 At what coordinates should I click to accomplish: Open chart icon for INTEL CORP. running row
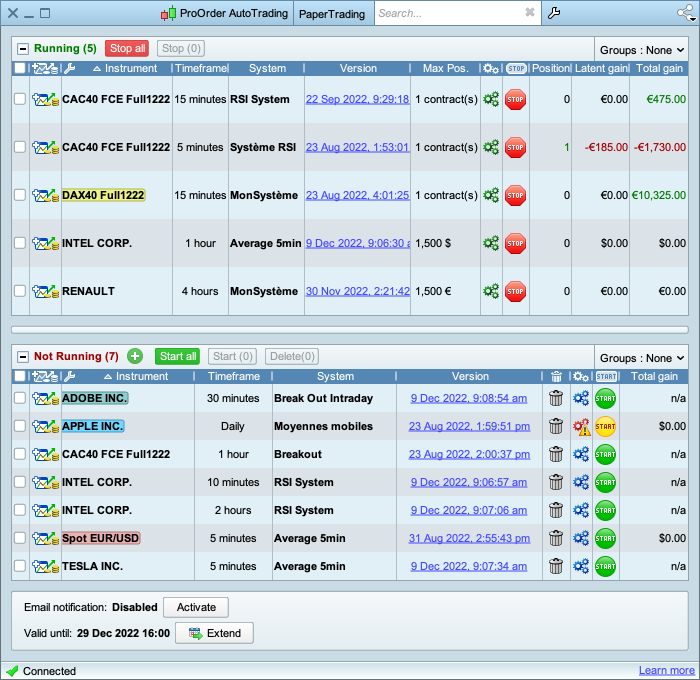tap(45, 243)
